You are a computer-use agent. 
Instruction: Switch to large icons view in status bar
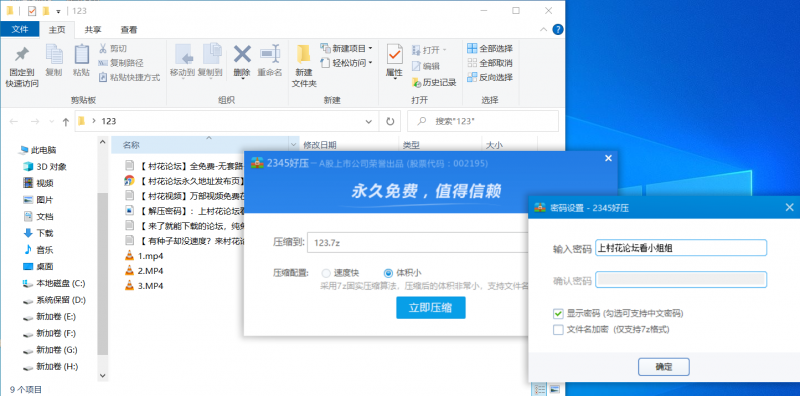click(554, 390)
